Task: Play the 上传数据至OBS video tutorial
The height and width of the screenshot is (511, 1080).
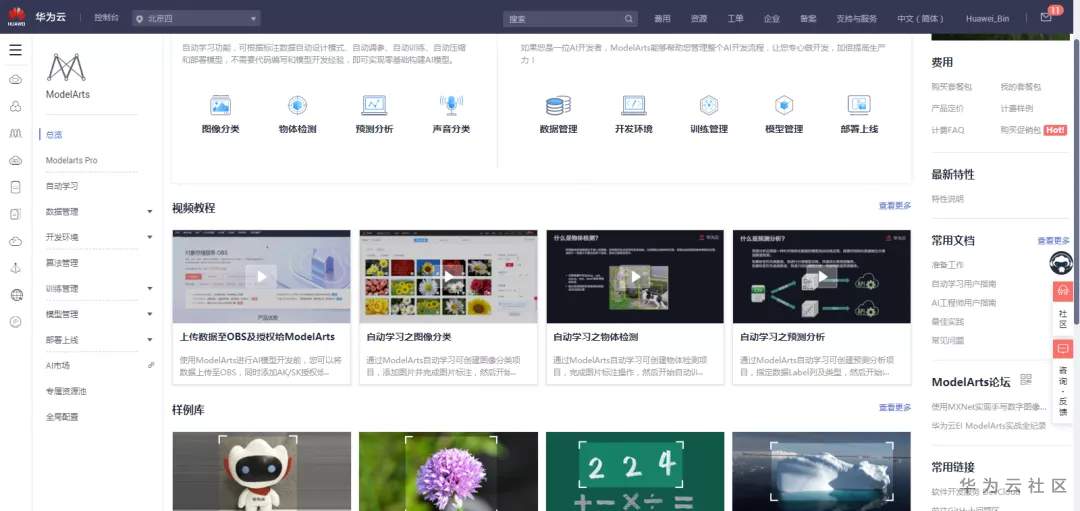Action: 261,277
